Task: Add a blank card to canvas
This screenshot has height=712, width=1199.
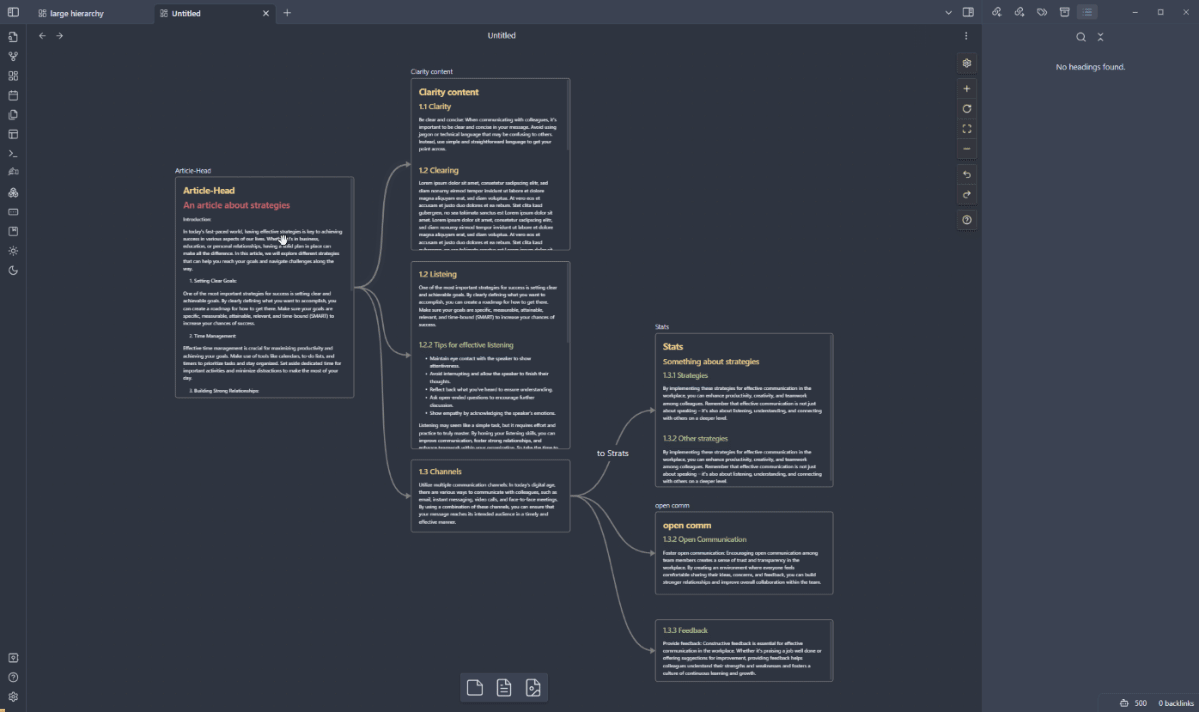Action: (x=475, y=688)
